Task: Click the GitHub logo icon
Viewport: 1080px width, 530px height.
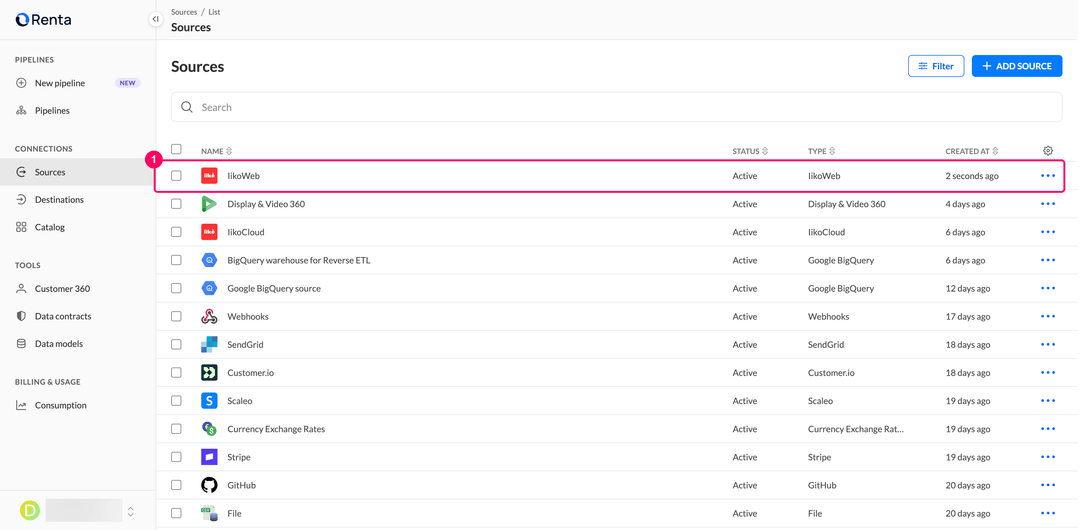Action: [209, 485]
